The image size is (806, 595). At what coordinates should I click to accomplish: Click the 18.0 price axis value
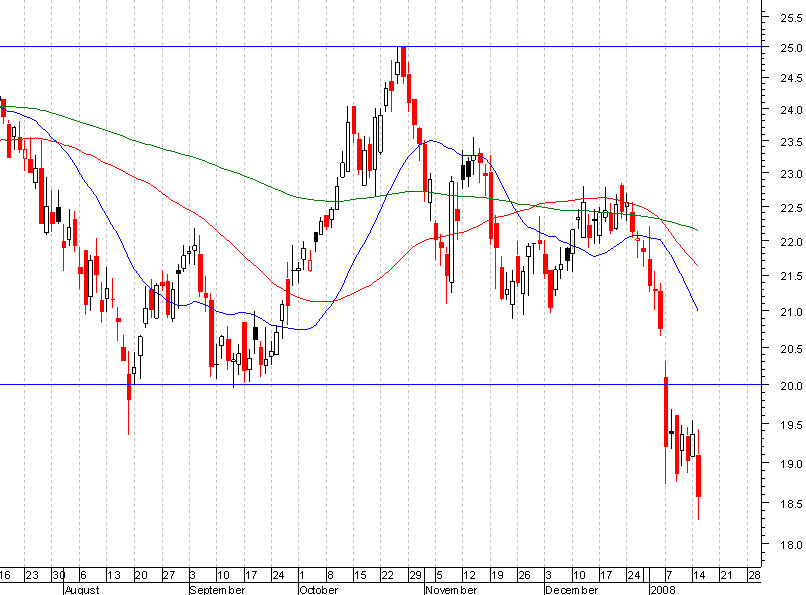pos(791,545)
